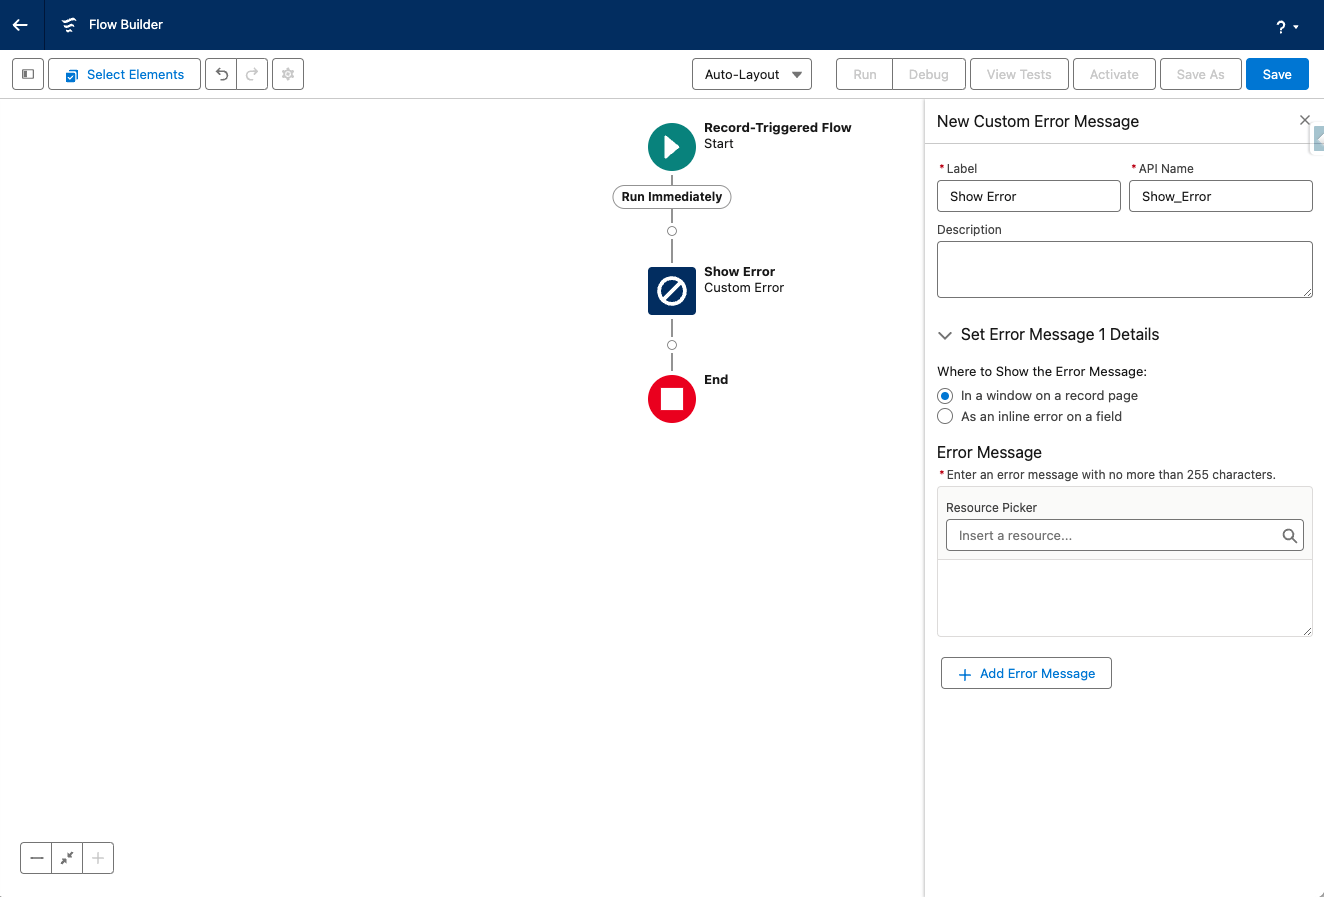This screenshot has height=897, width=1324.
Task: Select the red End element
Action: (671, 399)
